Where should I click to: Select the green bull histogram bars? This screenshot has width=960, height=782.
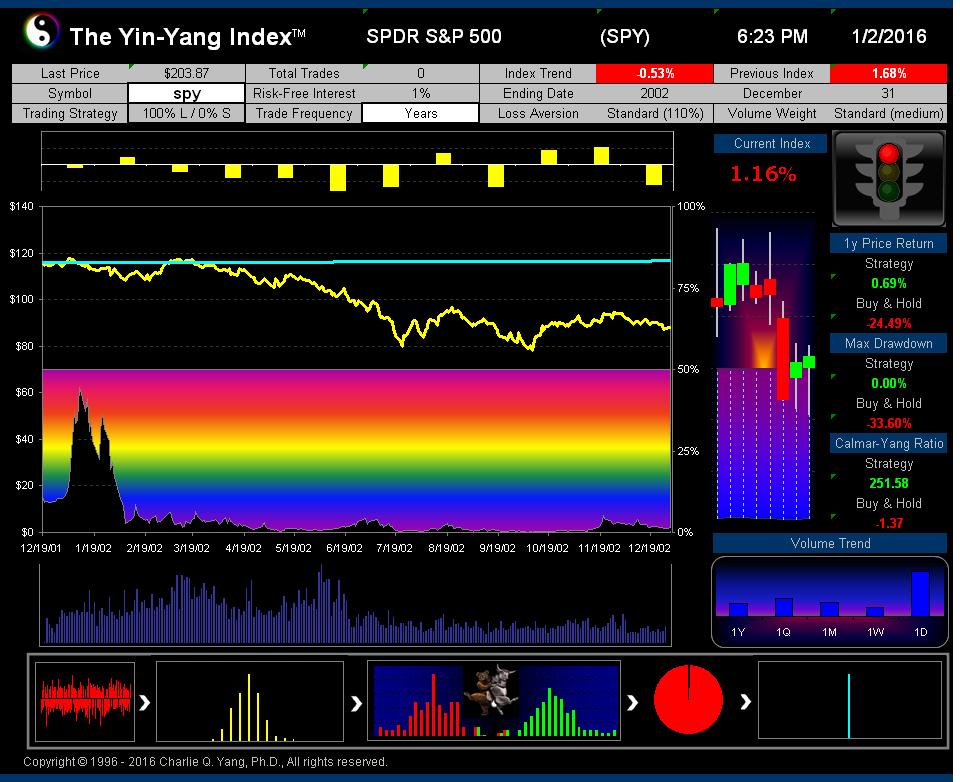[566, 712]
